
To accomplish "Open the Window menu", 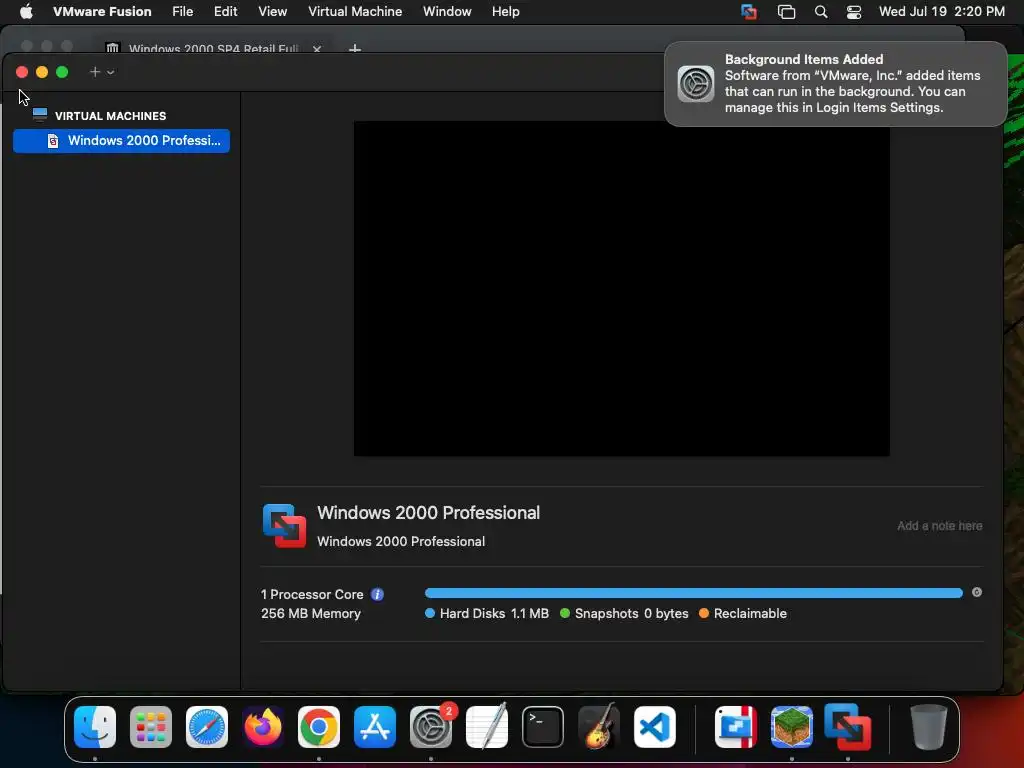I will [x=447, y=12].
